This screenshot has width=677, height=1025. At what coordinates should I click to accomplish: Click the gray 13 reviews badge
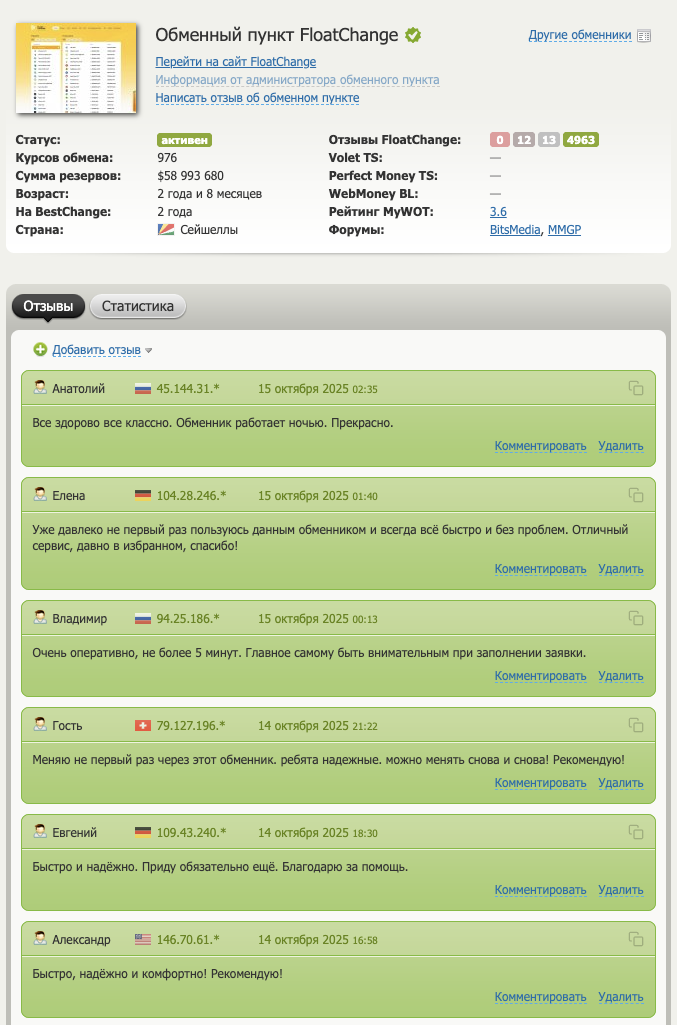point(549,140)
